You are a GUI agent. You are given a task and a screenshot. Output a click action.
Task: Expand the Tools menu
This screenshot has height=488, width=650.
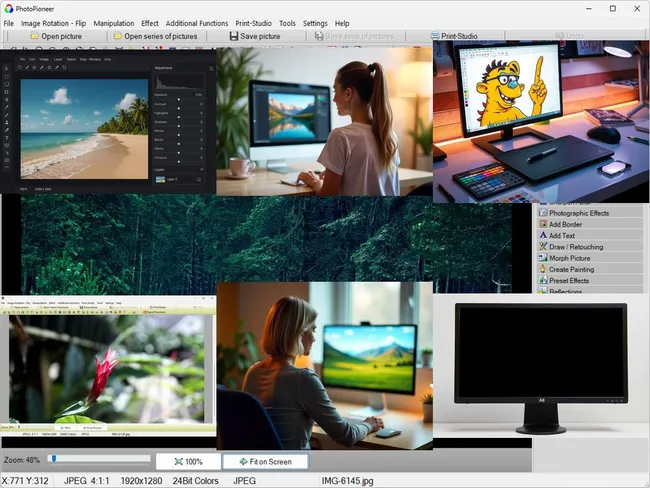[x=287, y=23]
